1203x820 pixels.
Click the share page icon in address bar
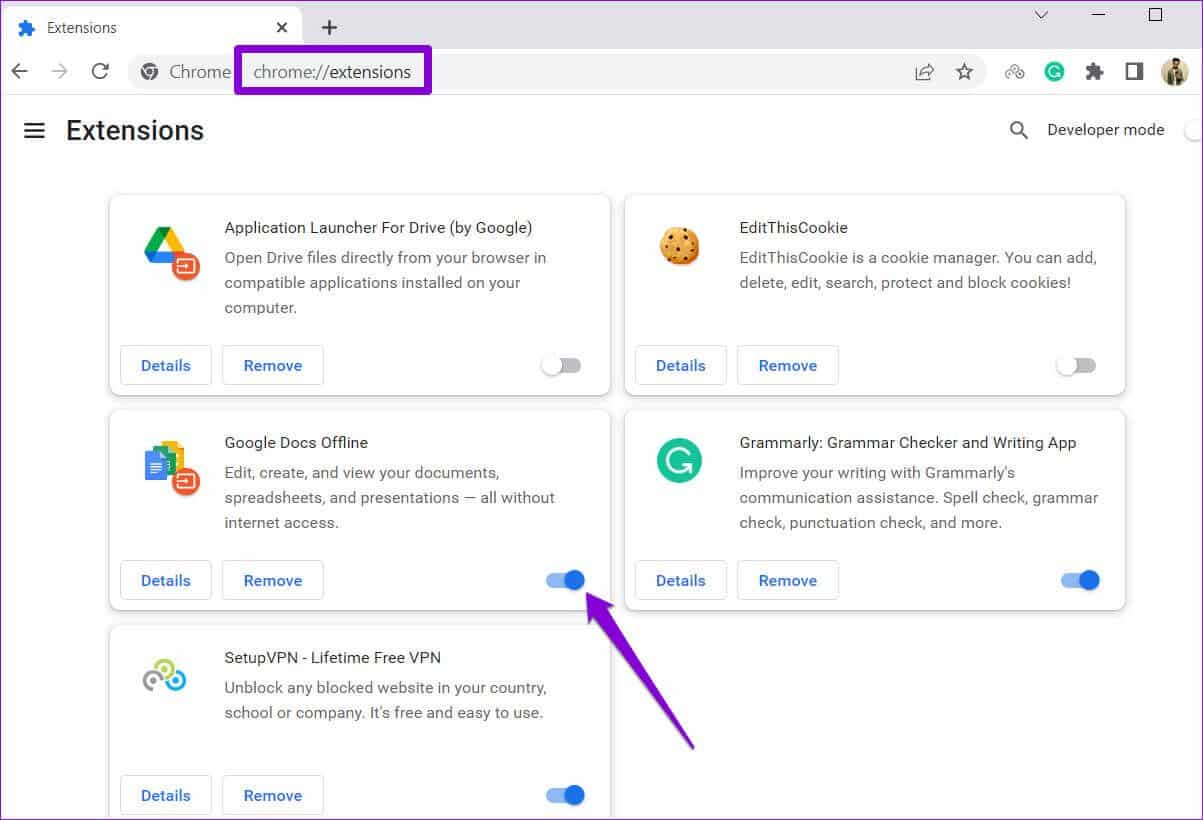point(924,71)
